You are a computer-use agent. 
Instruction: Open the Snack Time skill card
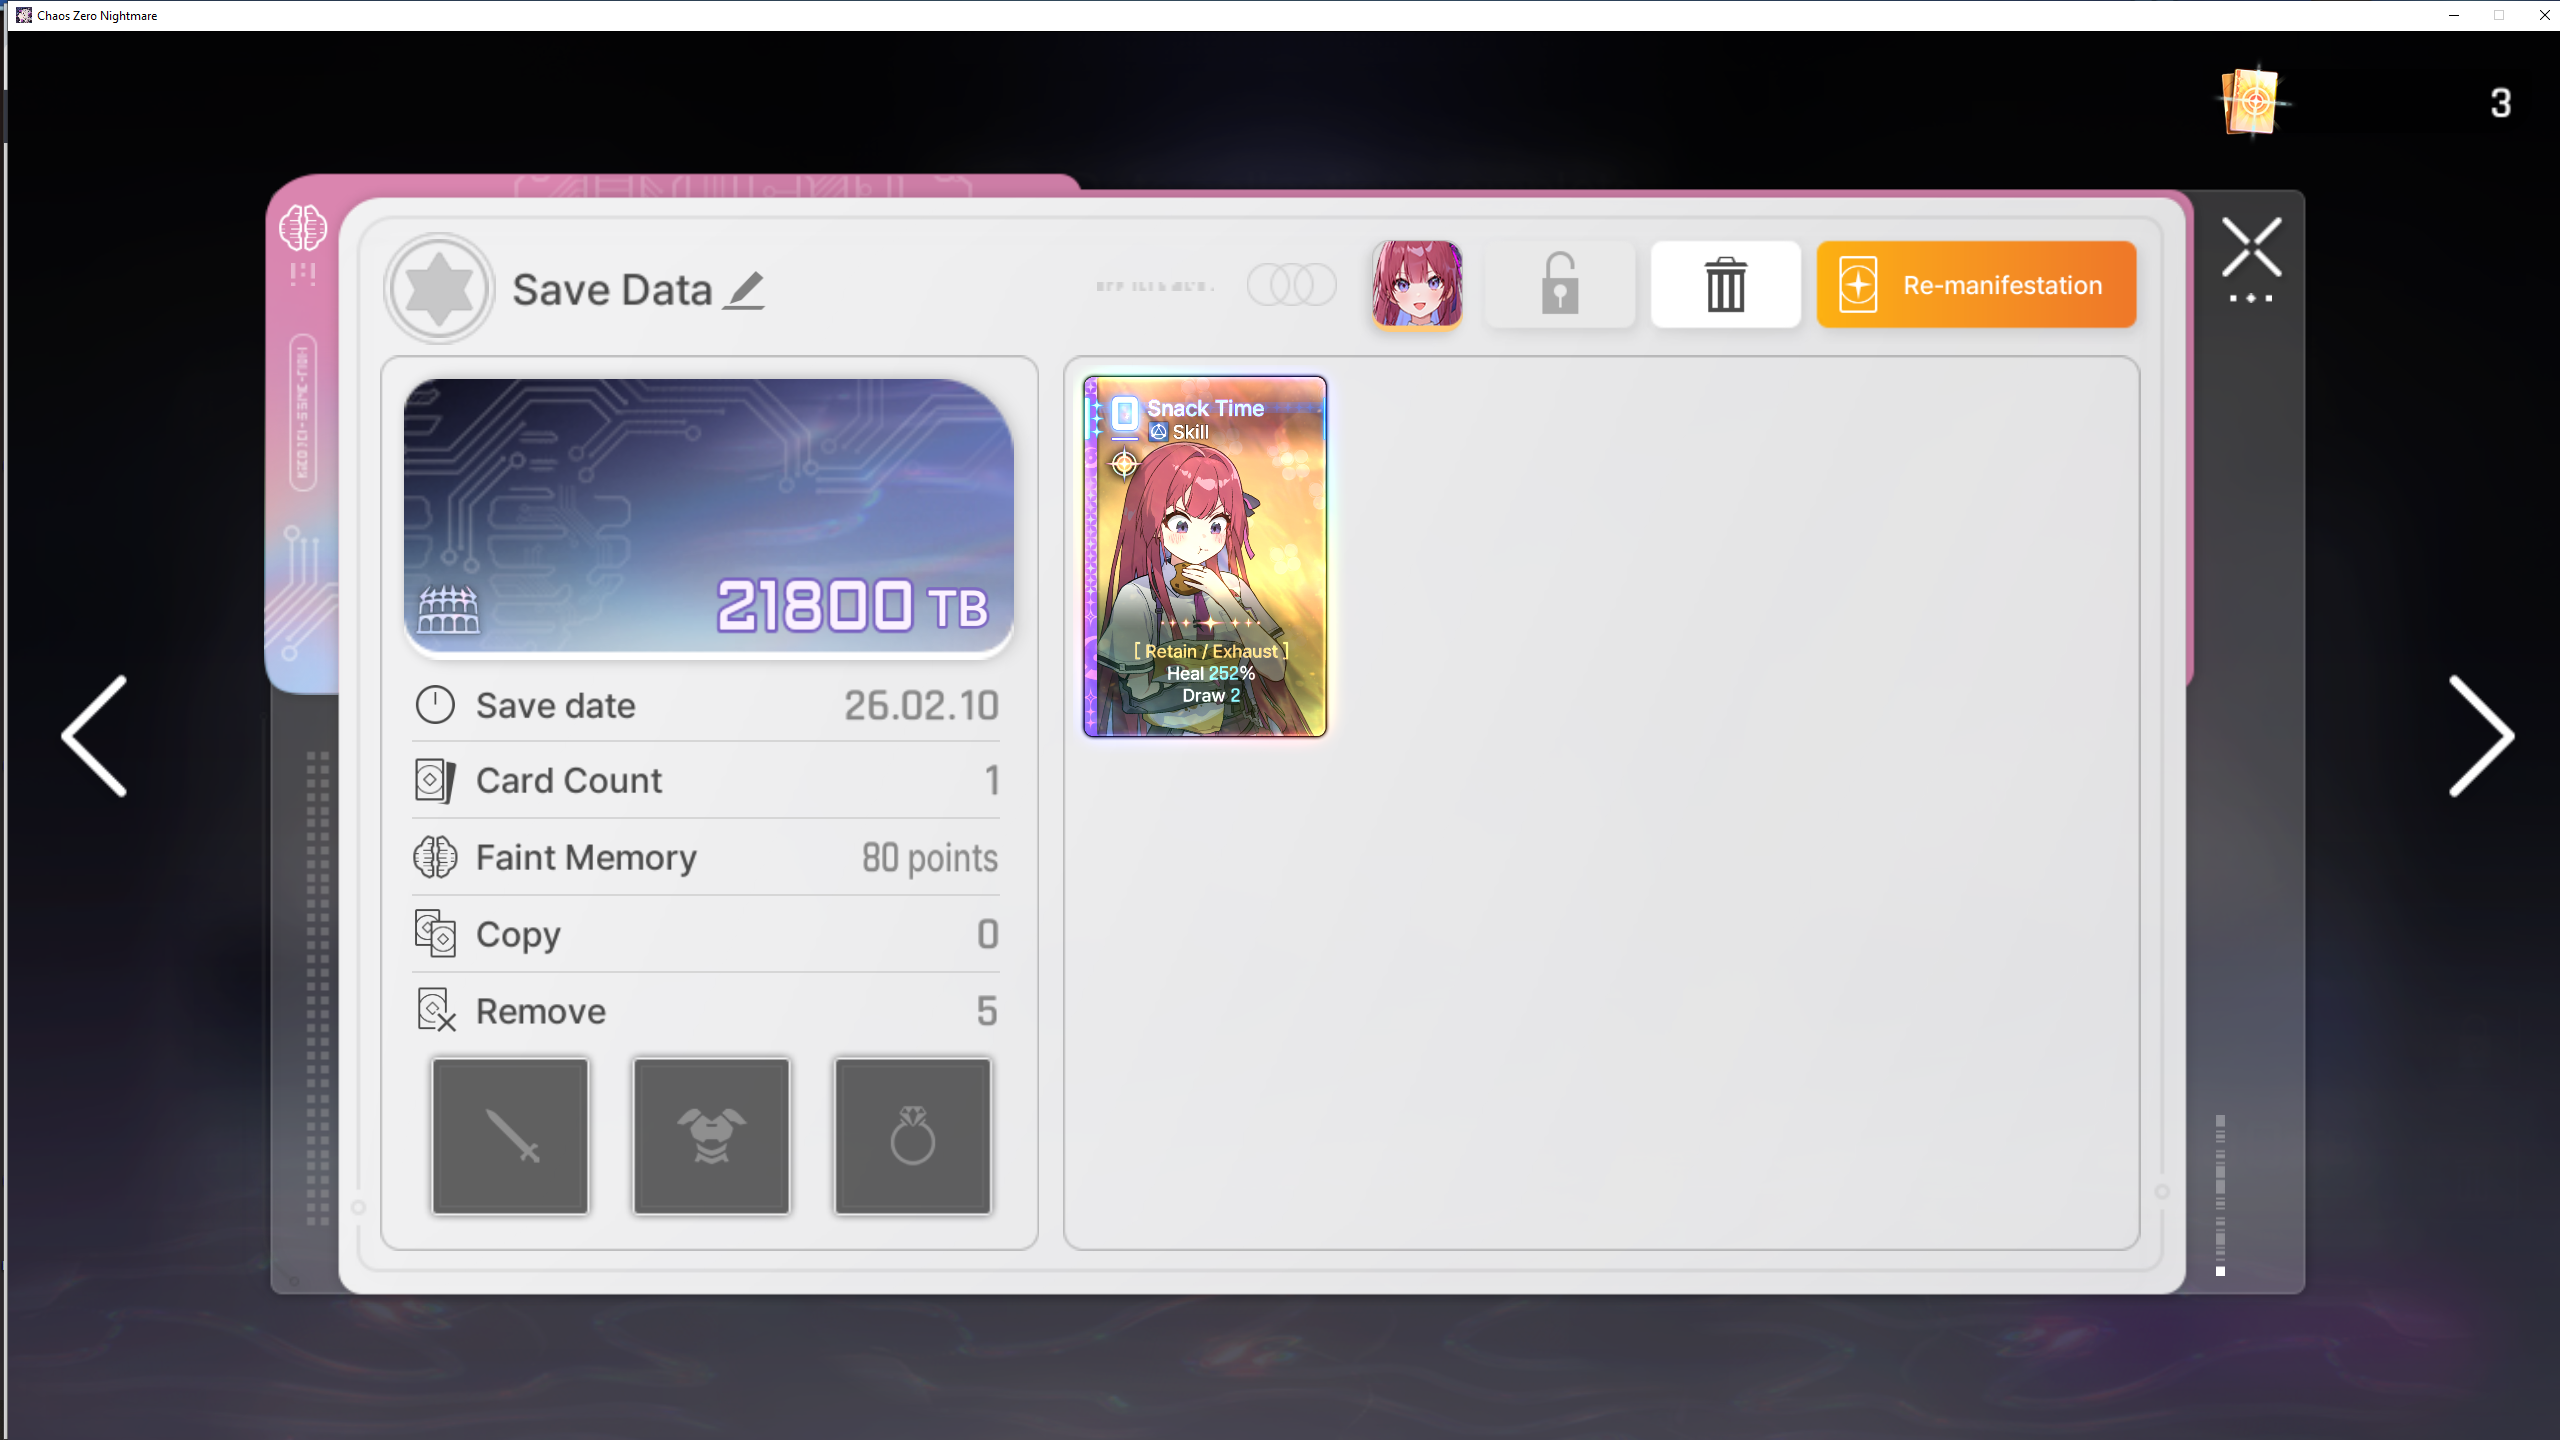point(1205,557)
